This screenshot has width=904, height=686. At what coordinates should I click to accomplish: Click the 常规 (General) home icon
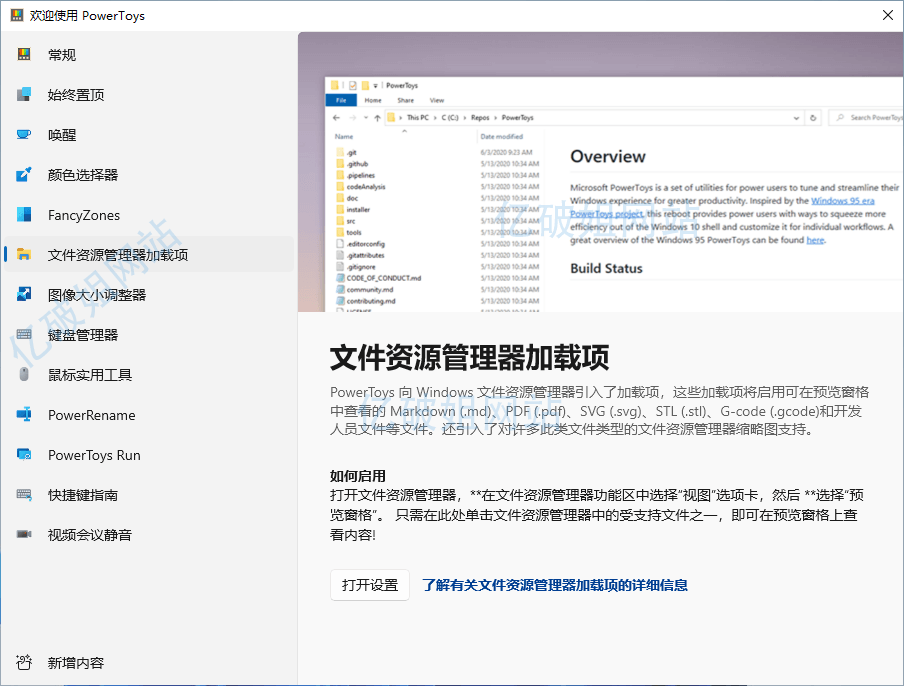click(x=24, y=55)
